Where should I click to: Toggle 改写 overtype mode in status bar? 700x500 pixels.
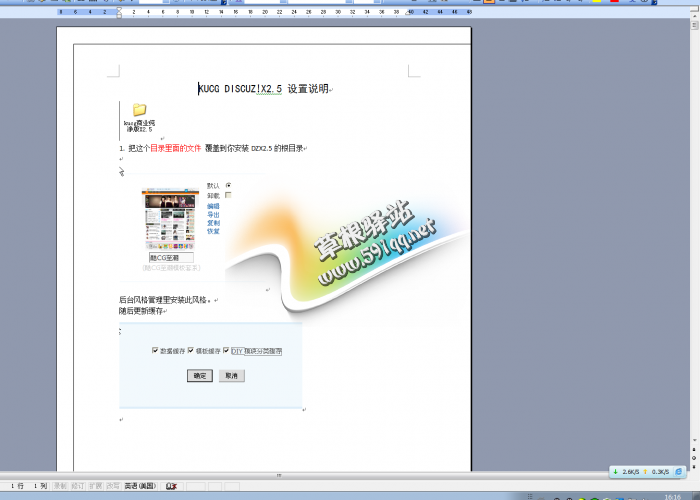(x=113, y=486)
